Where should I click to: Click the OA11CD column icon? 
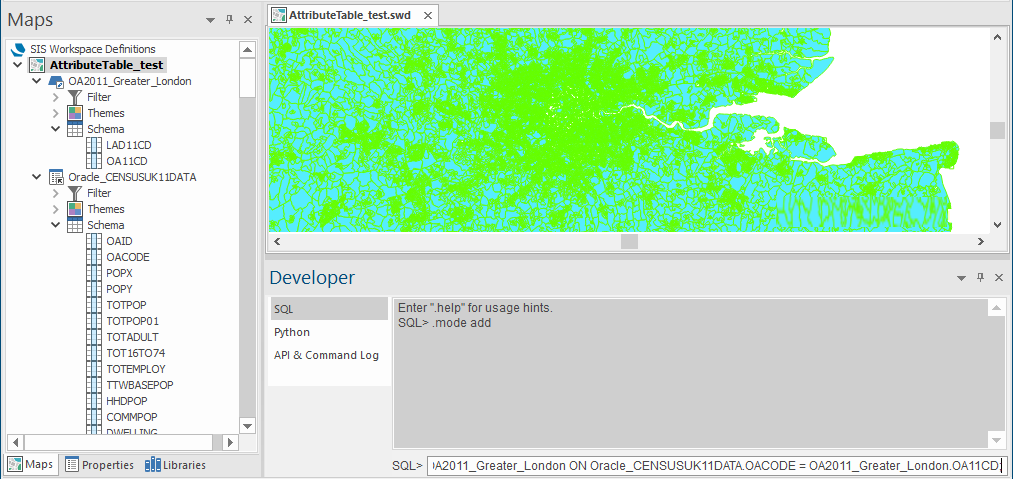[94, 162]
